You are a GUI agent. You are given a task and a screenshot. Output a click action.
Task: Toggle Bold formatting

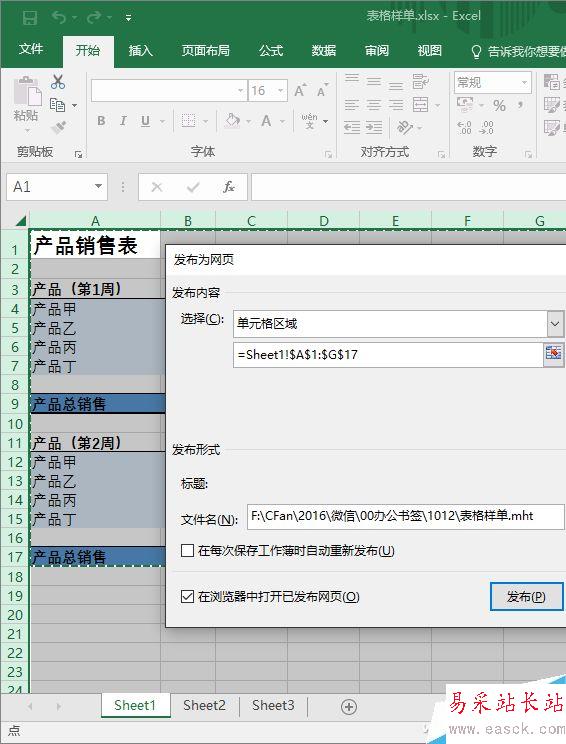tap(101, 121)
